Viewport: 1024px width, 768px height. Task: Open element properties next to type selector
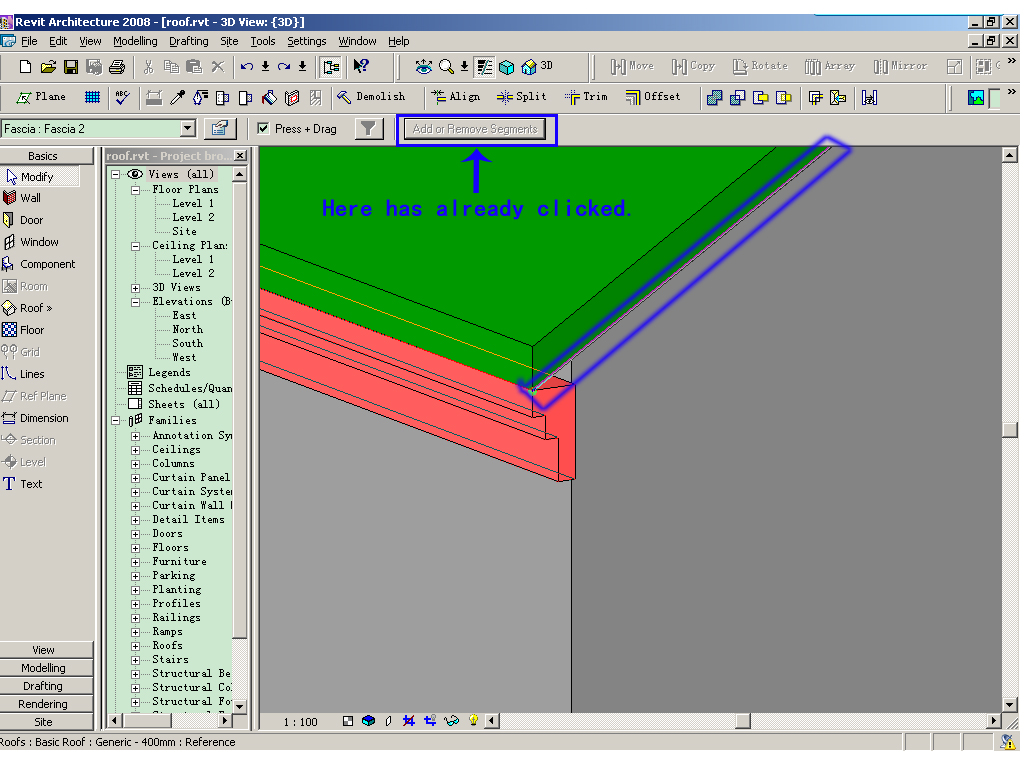(219, 128)
